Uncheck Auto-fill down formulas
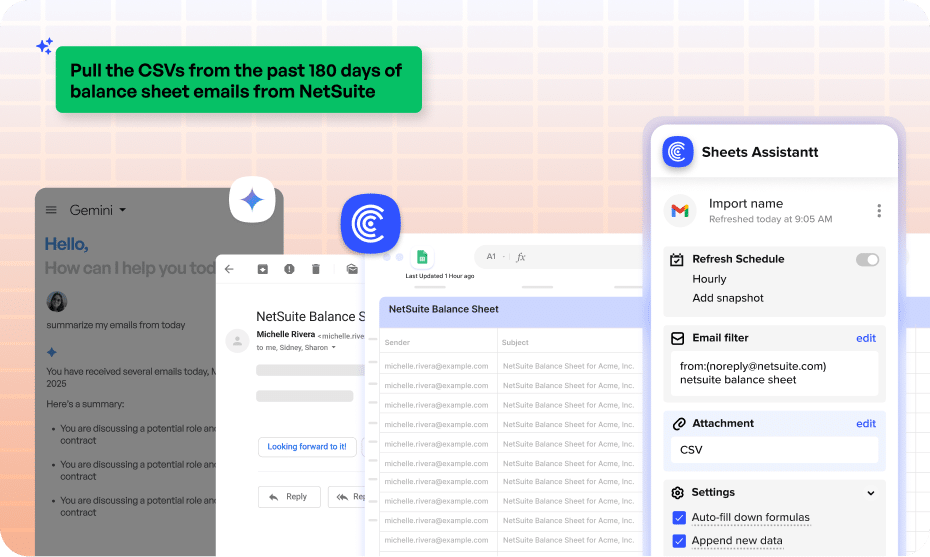 pyautogui.click(x=679, y=518)
